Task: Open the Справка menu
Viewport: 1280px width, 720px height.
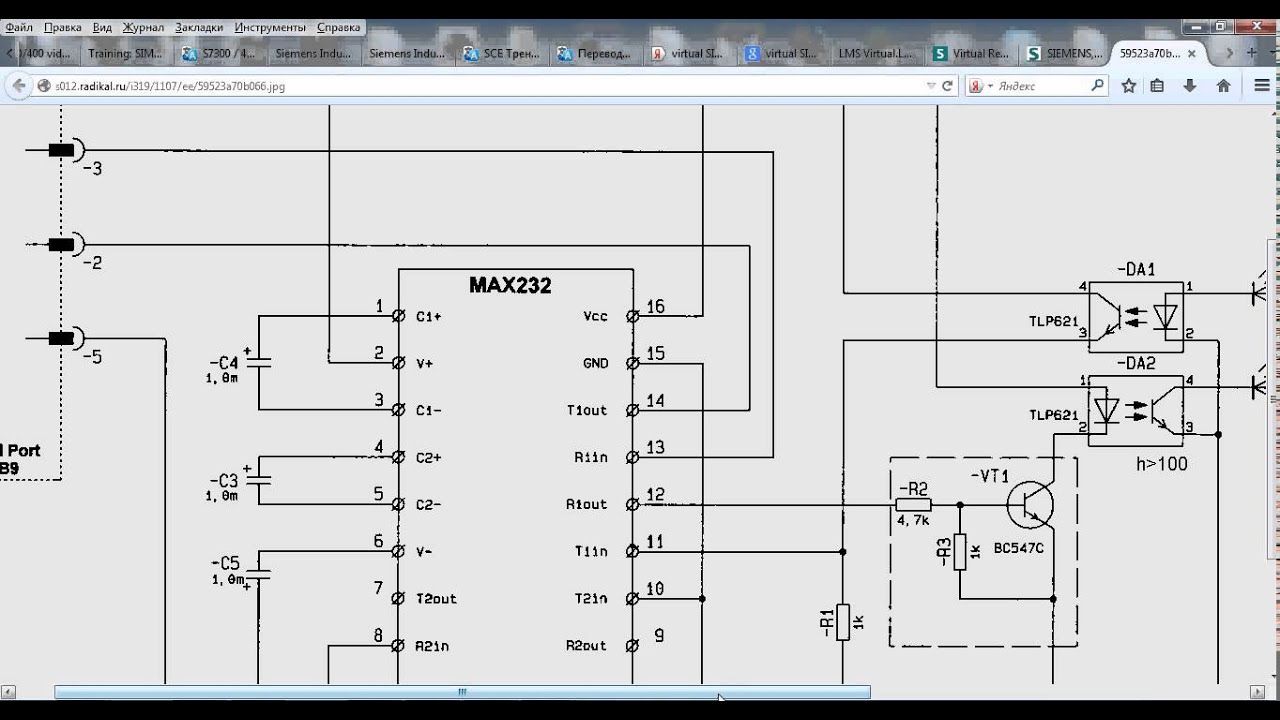Action: point(338,27)
